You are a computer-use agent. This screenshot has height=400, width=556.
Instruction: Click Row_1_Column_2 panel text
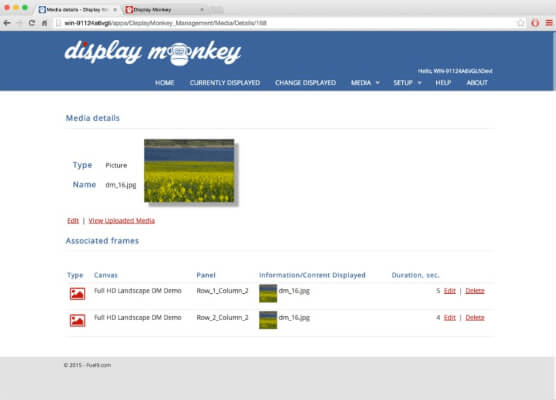tap(222, 291)
